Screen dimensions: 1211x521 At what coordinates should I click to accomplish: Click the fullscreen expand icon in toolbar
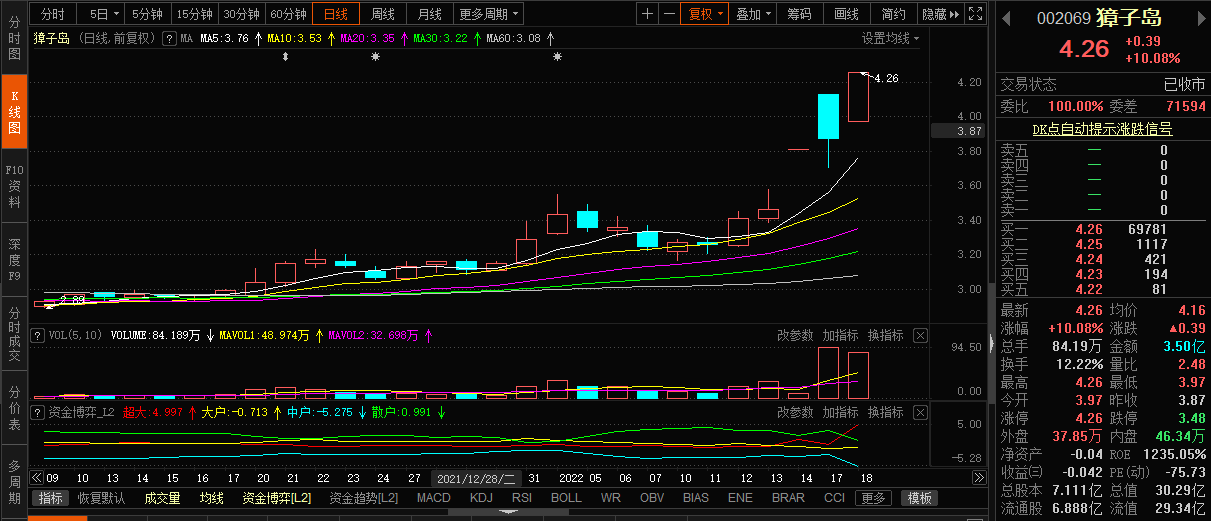coord(974,14)
